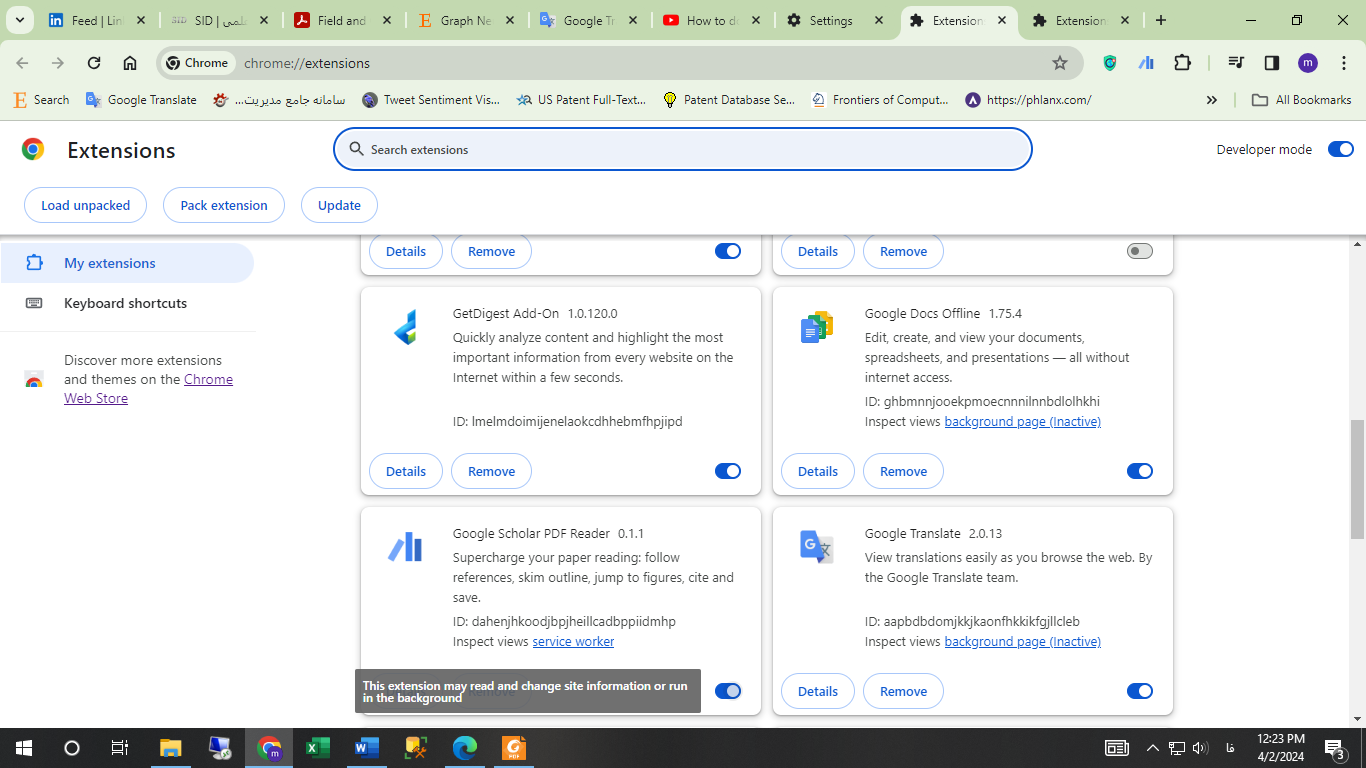Open the notification center icon

click(1335, 748)
